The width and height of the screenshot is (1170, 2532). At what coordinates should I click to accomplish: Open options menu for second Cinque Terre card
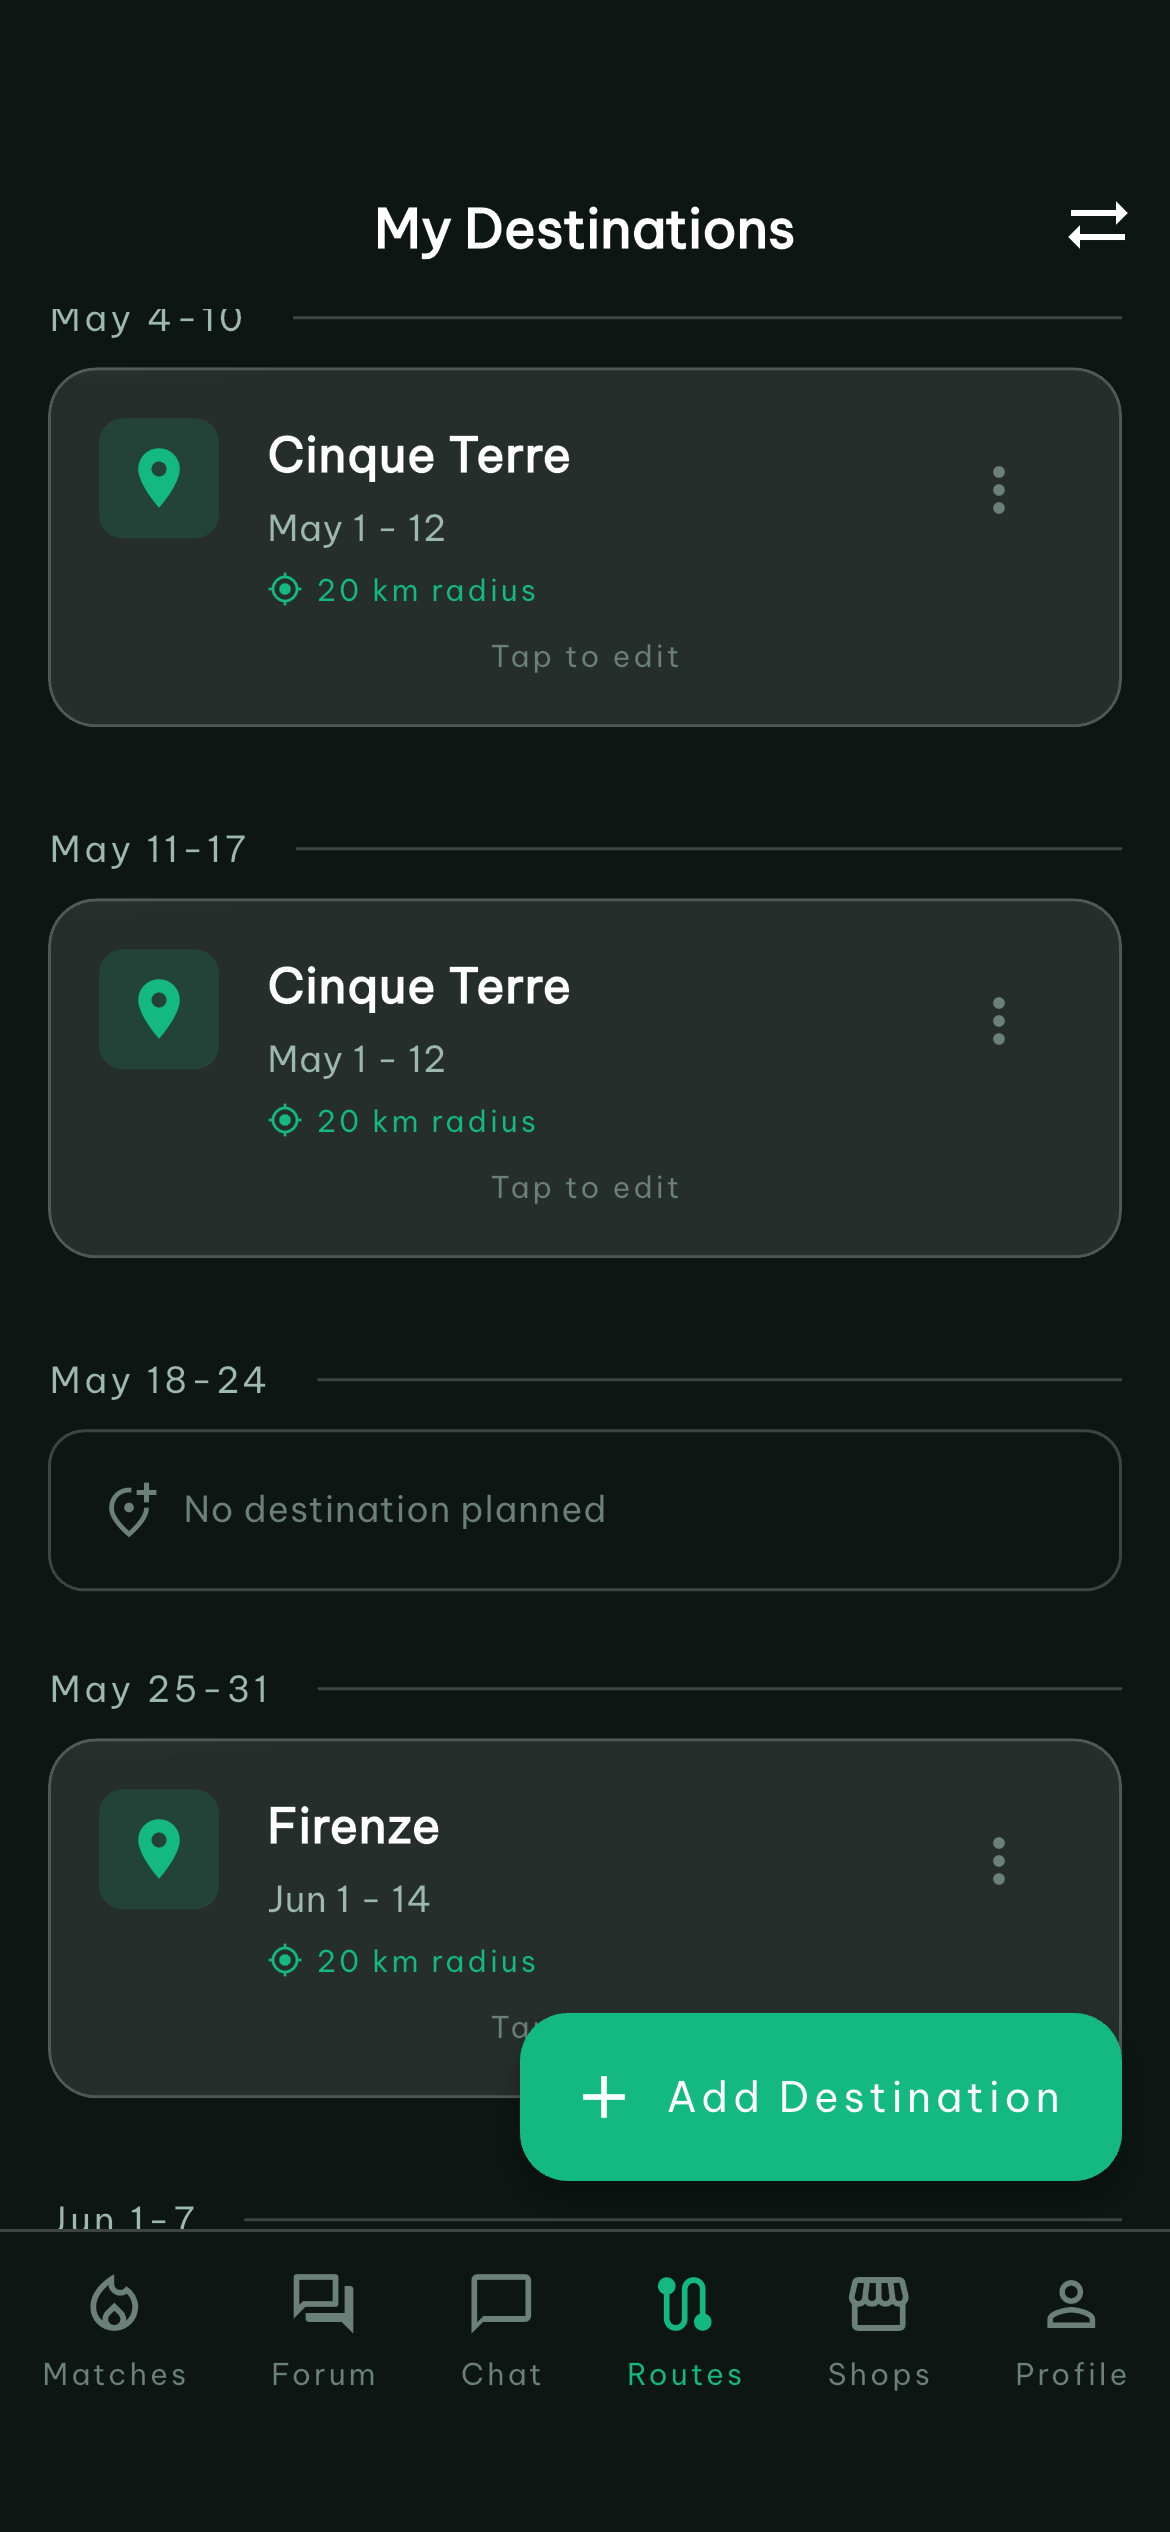(x=998, y=1021)
